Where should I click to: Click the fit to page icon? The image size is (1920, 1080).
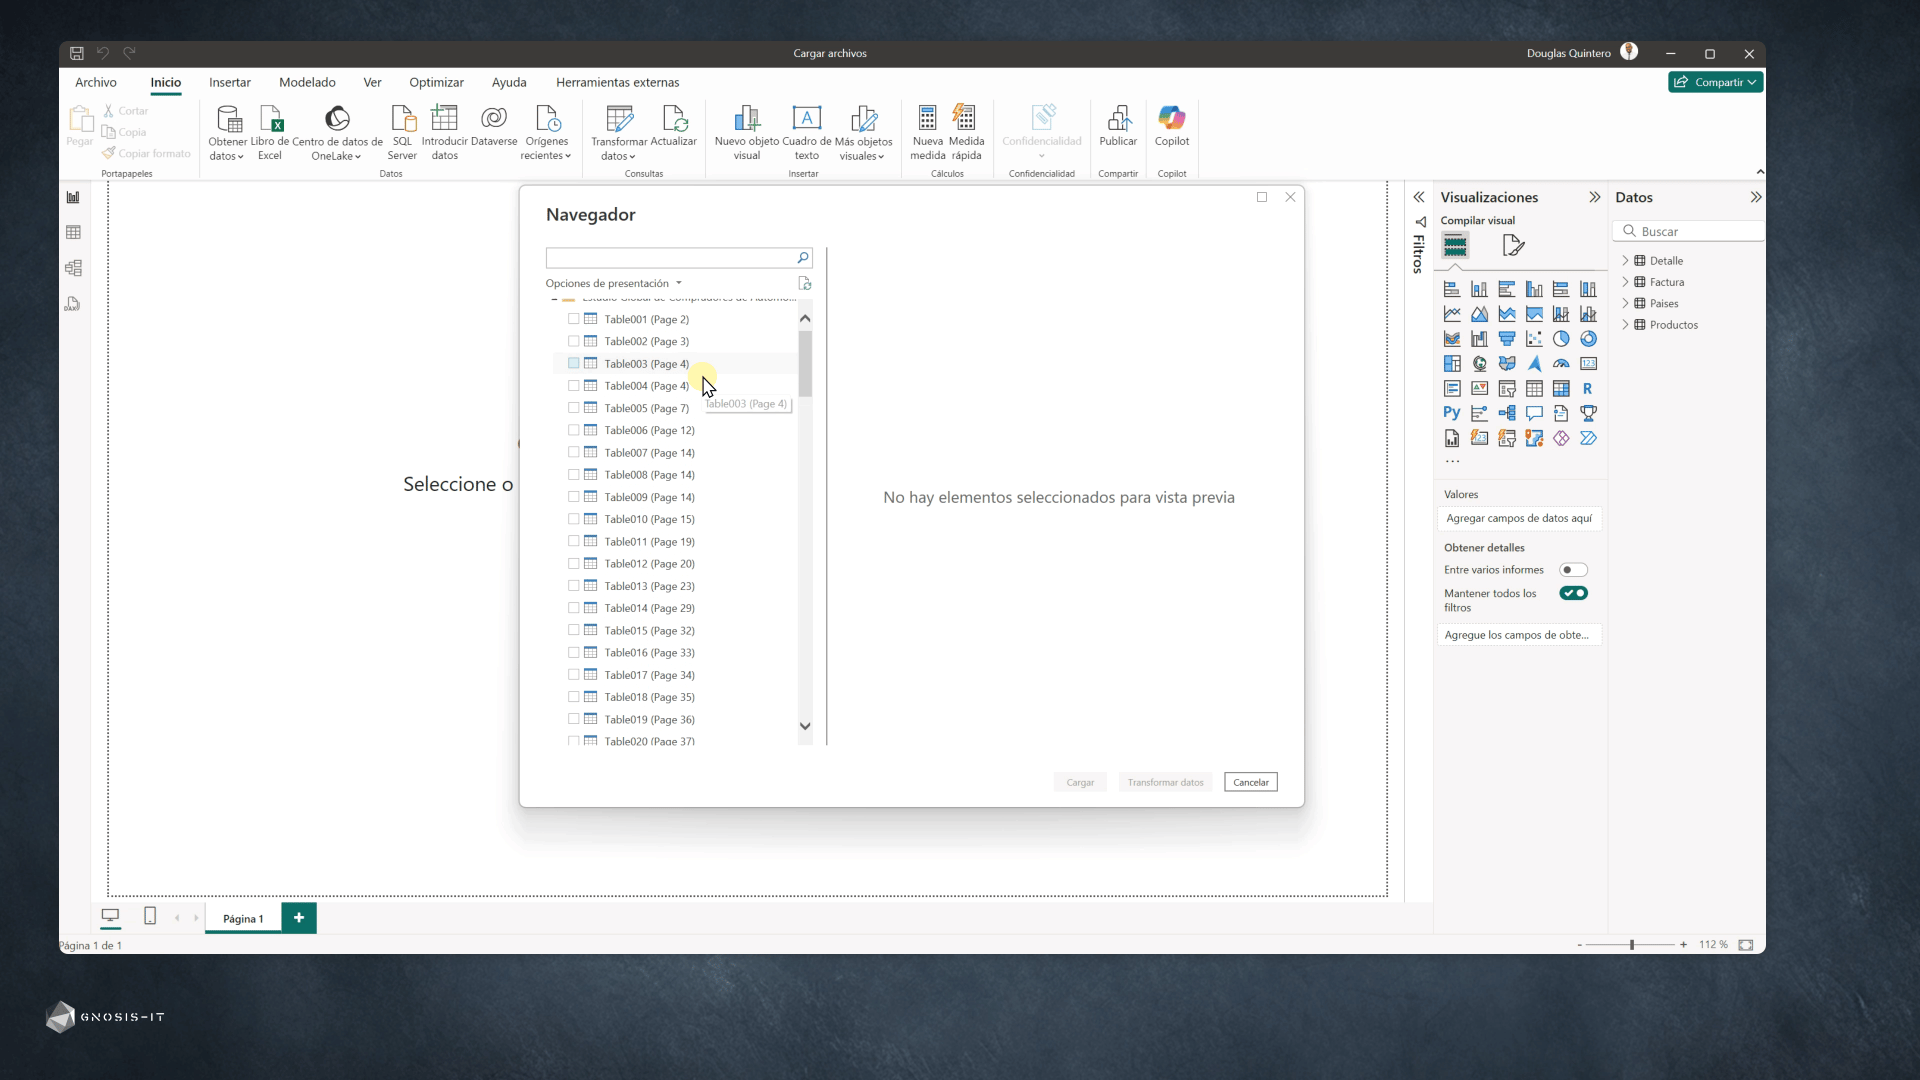(1746, 944)
